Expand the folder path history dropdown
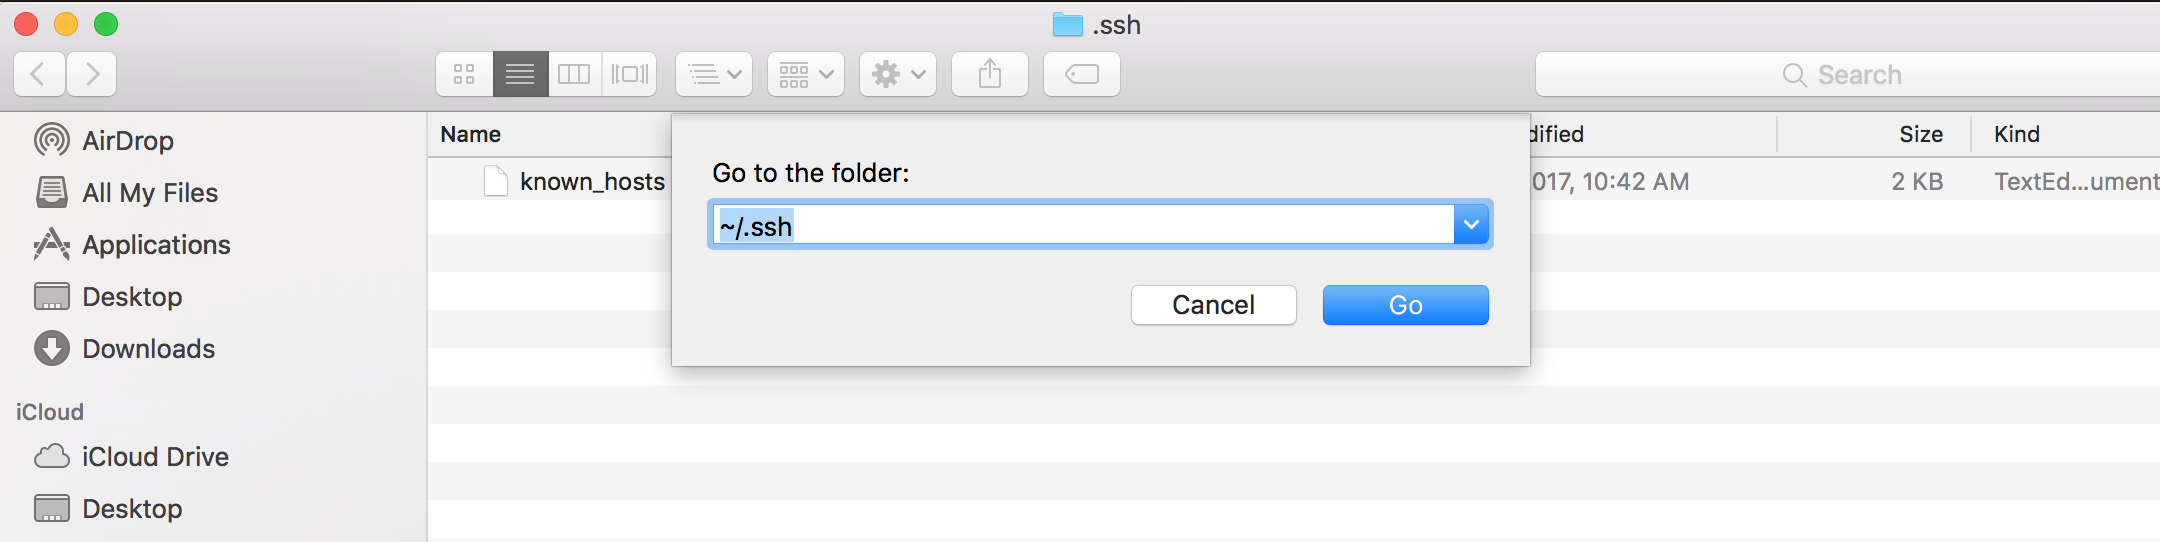Image resolution: width=2160 pixels, height=542 pixels. click(1471, 225)
